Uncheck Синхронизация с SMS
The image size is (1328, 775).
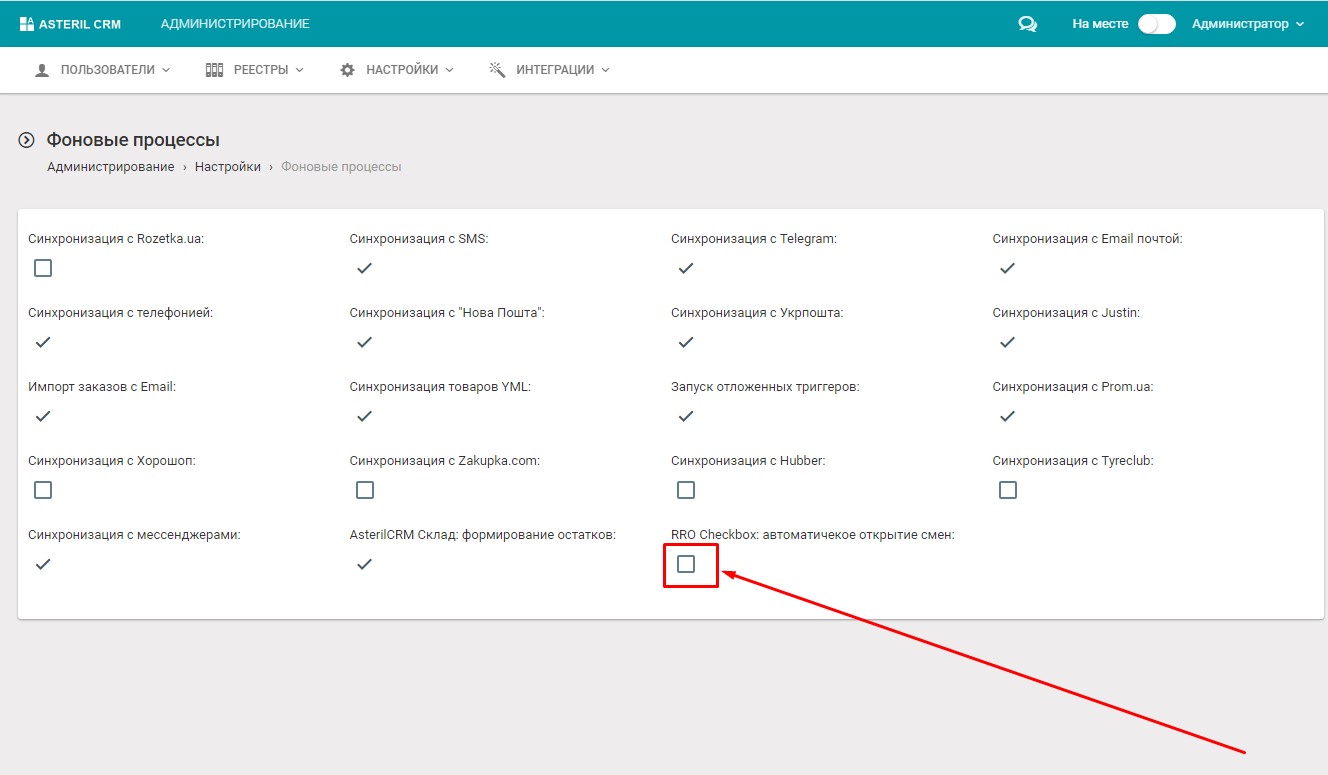coord(365,268)
